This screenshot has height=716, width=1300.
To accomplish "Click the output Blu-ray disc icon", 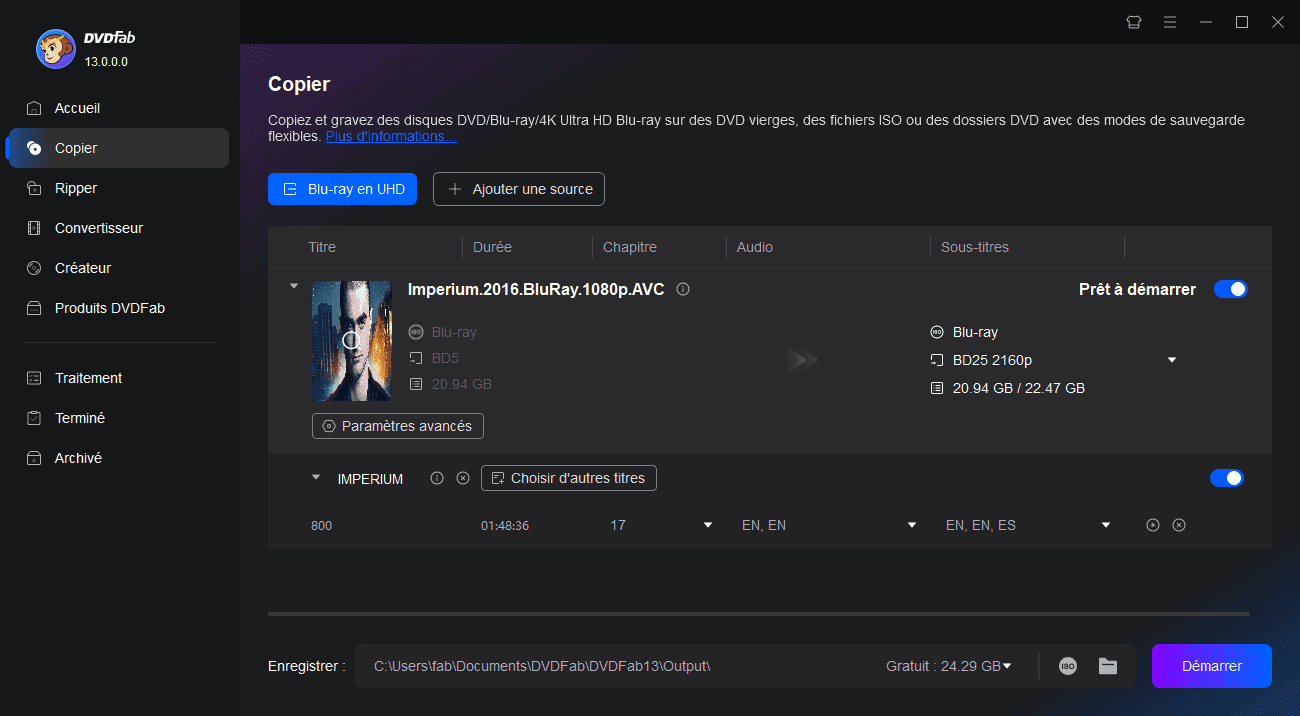I will coord(937,332).
